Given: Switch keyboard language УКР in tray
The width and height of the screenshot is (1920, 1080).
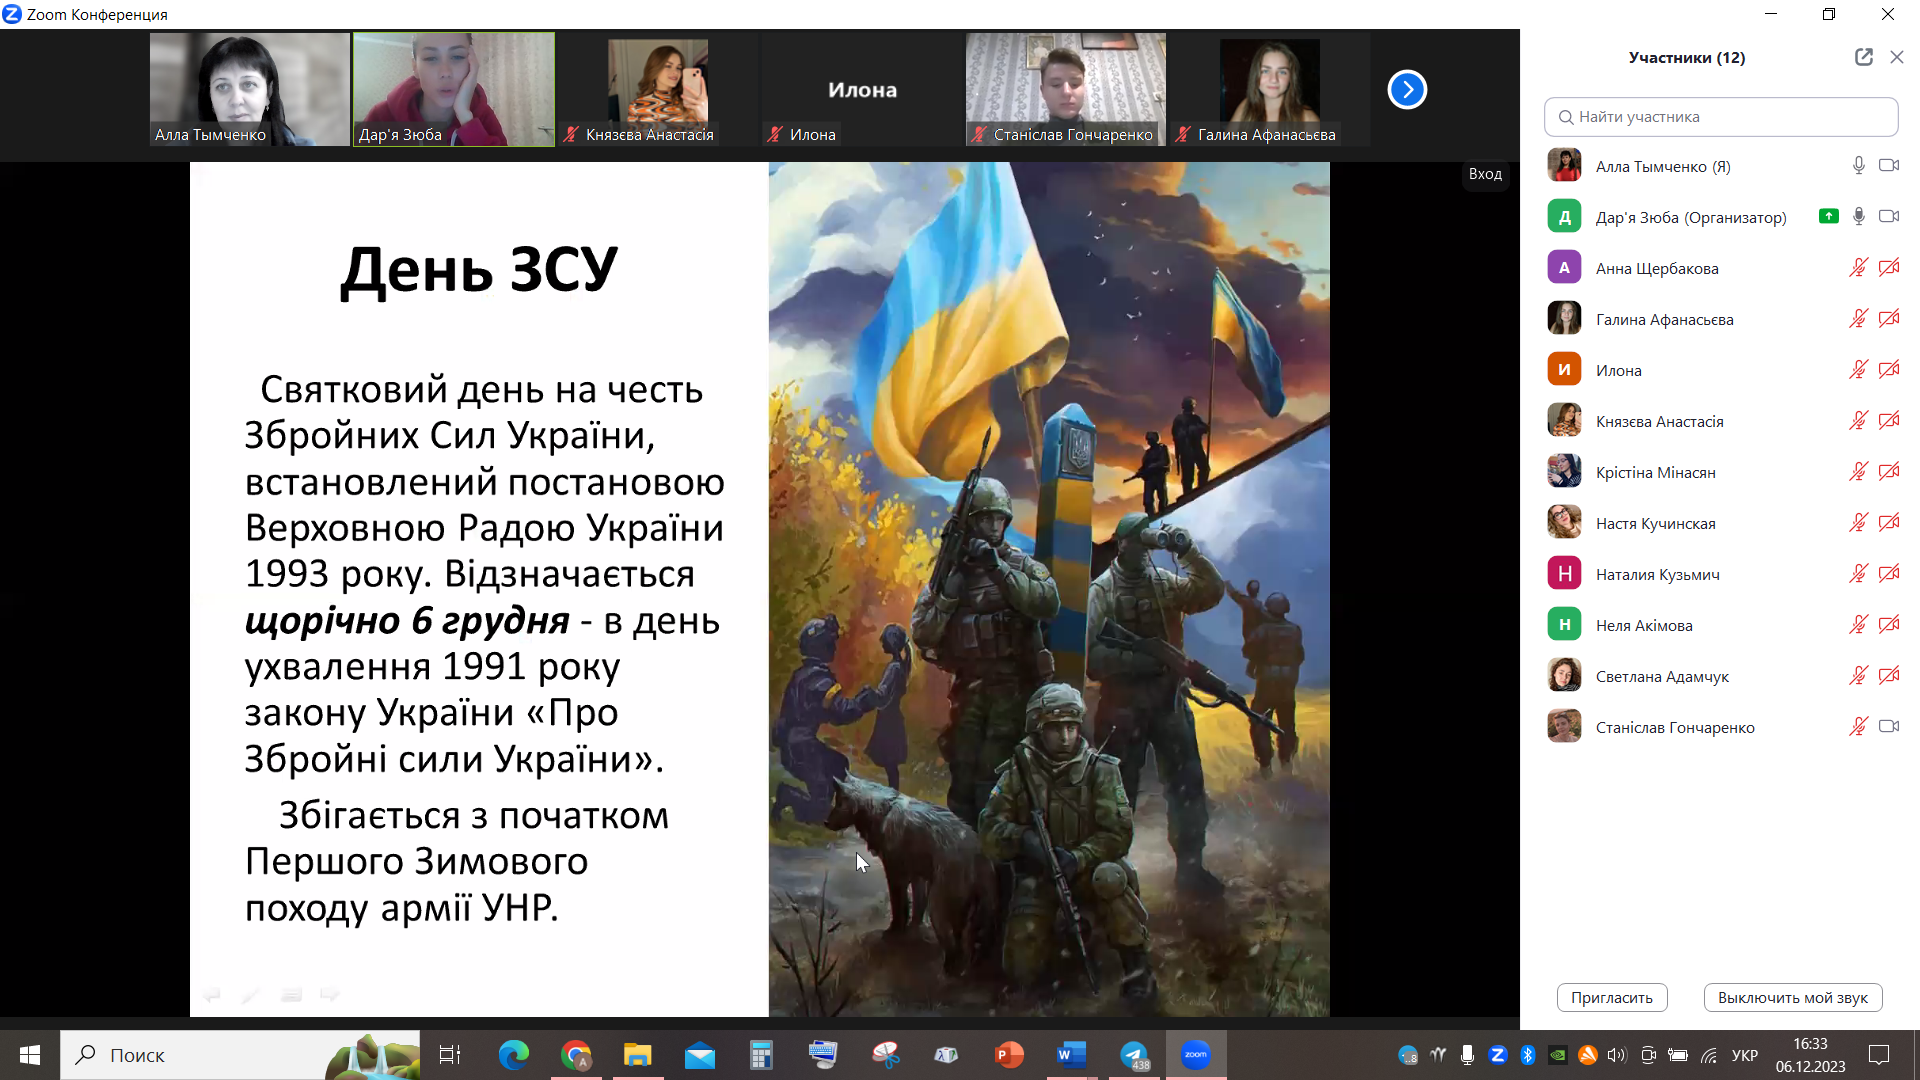Looking at the screenshot, I should click(x=1744, y=1055).
